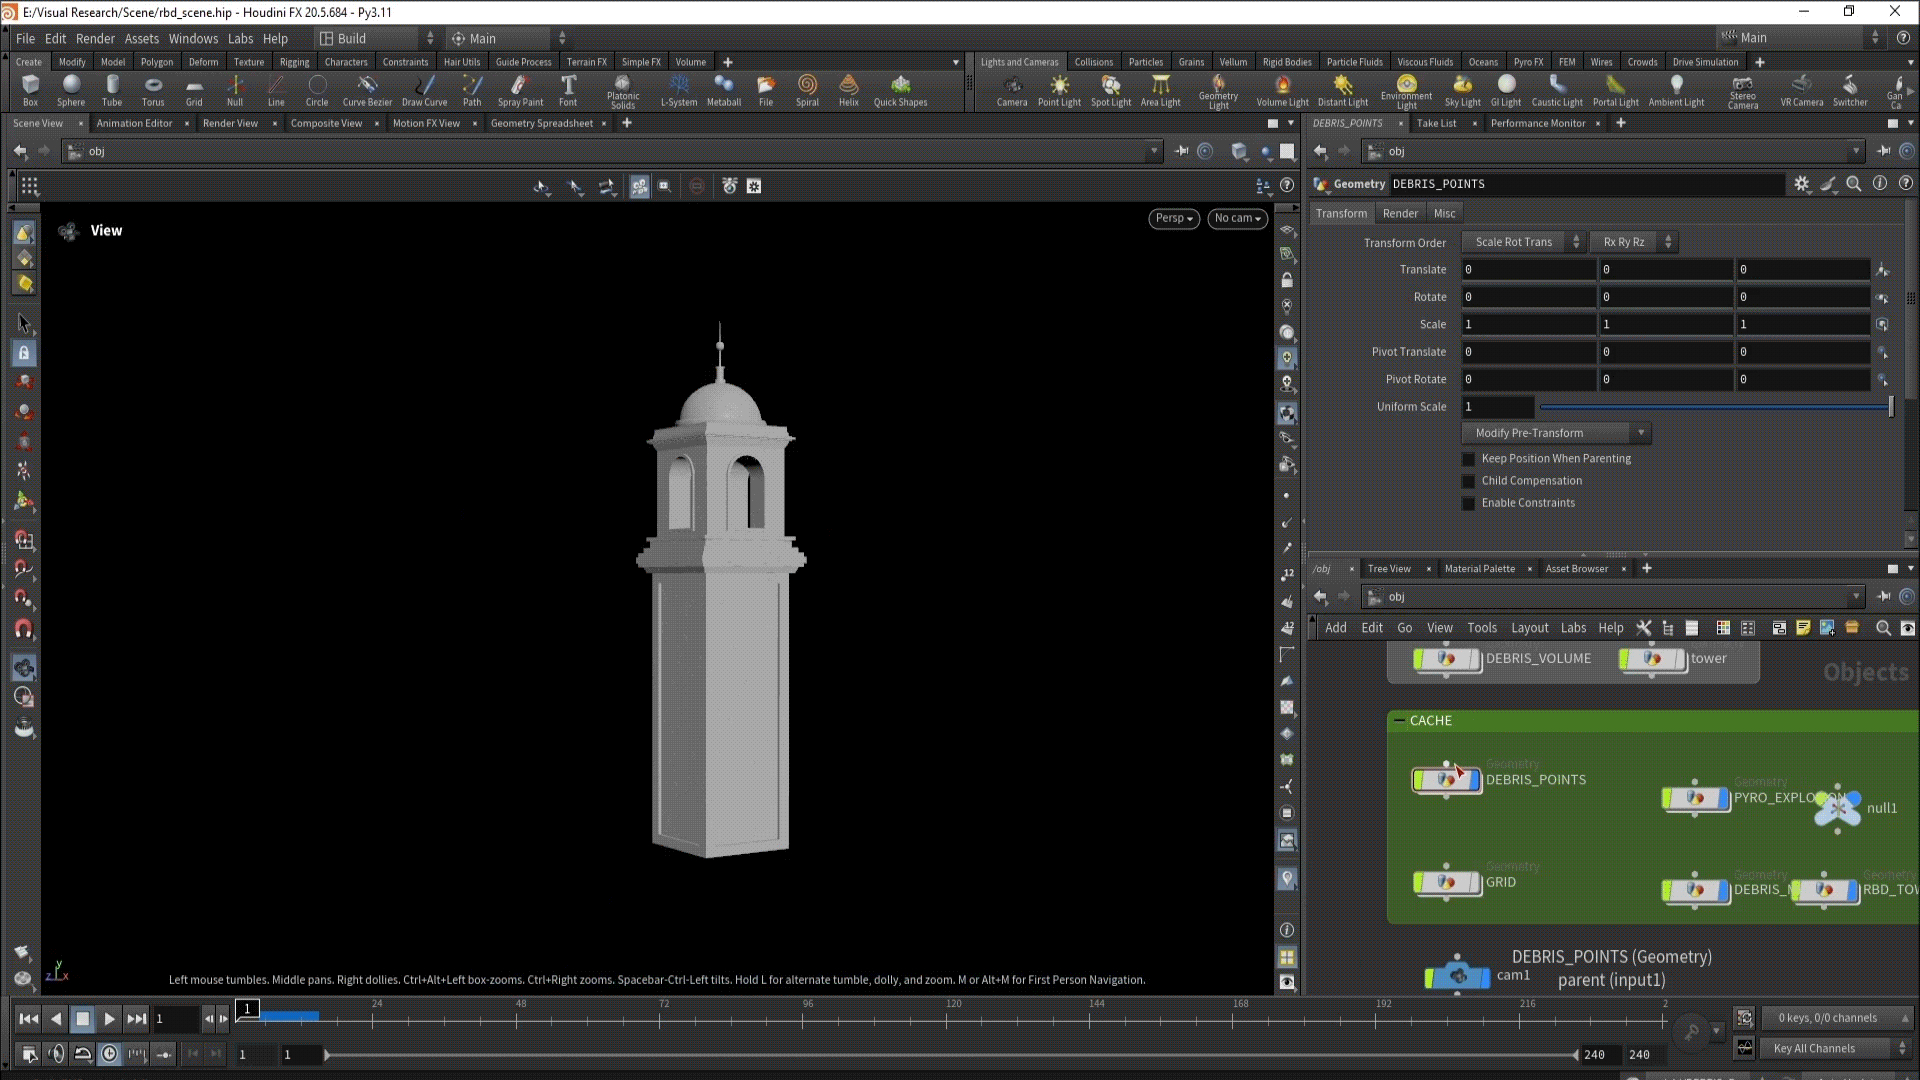
Task: Check the Child Compensation option
Action: coord(1468,481)
